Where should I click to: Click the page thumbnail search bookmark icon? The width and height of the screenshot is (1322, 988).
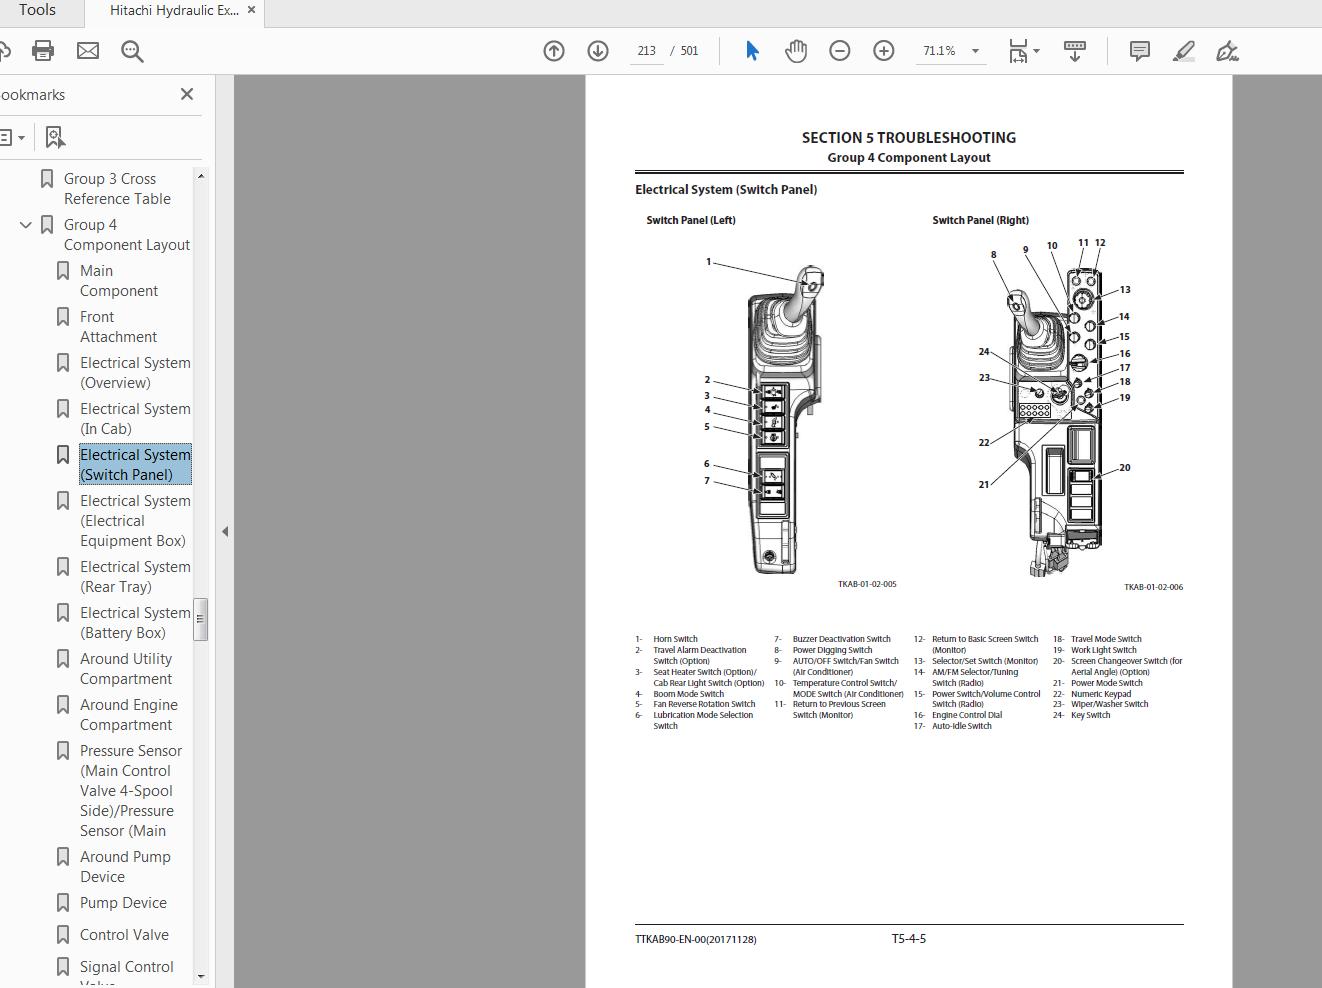tap(55, 136)
